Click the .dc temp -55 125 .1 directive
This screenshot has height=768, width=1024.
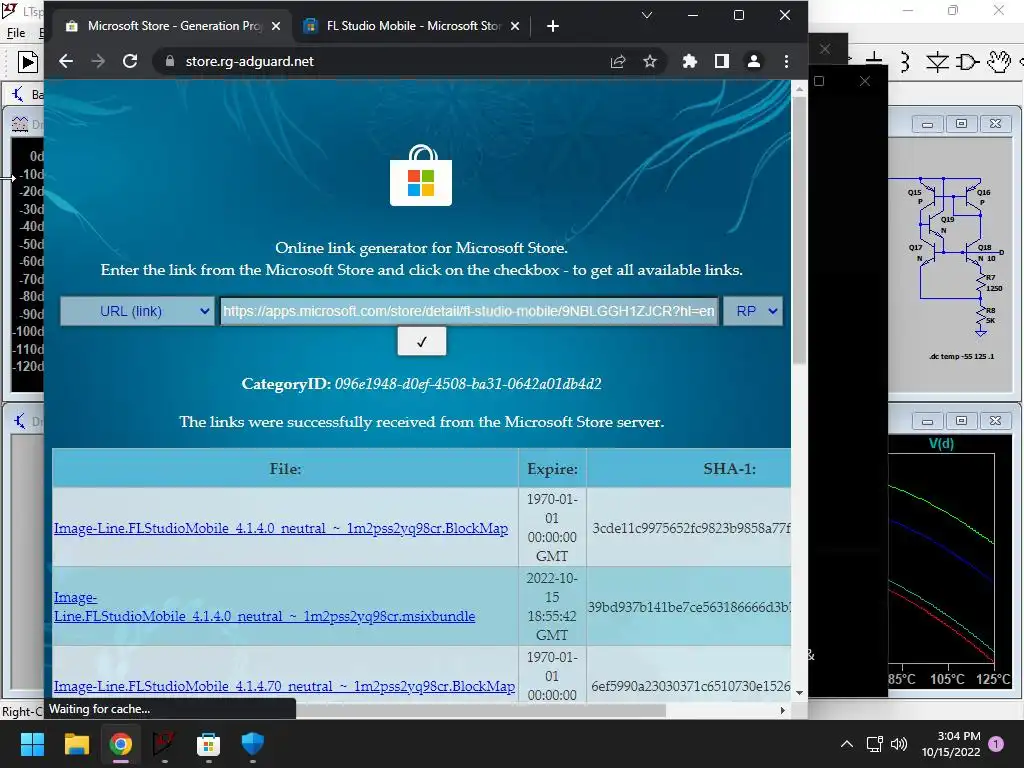(x=961, y=357)
